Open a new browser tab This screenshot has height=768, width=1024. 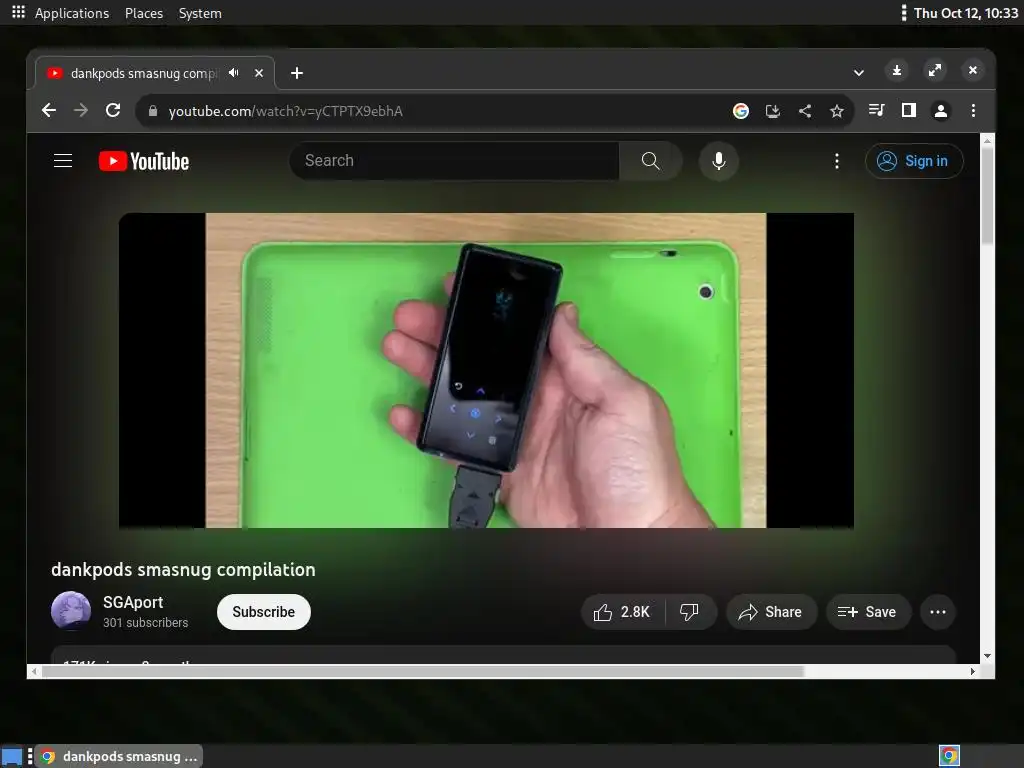(296, 73)
